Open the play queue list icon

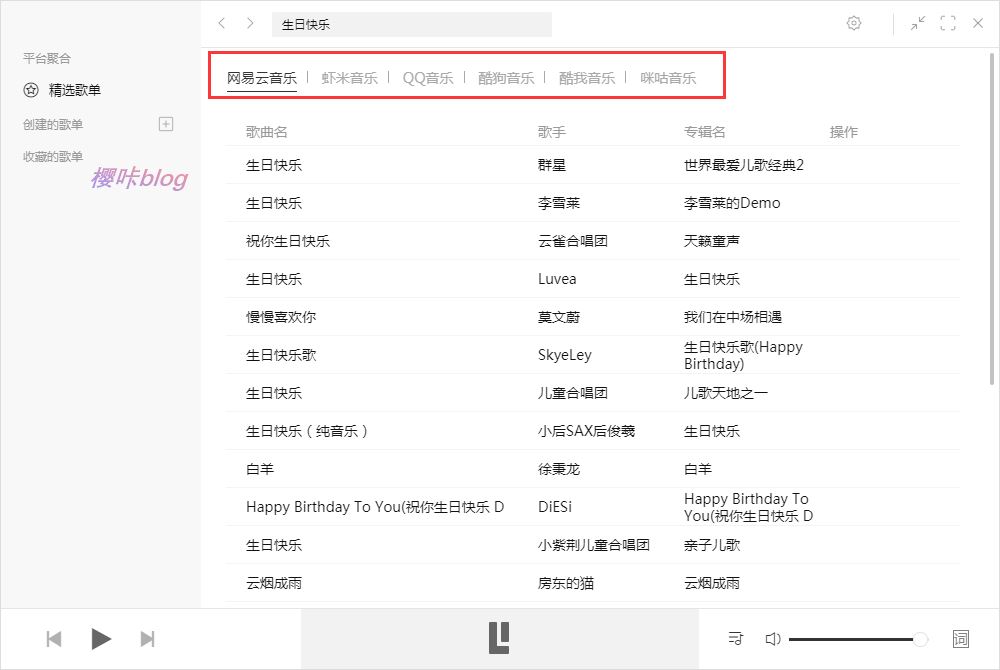(x=735, y=638)
